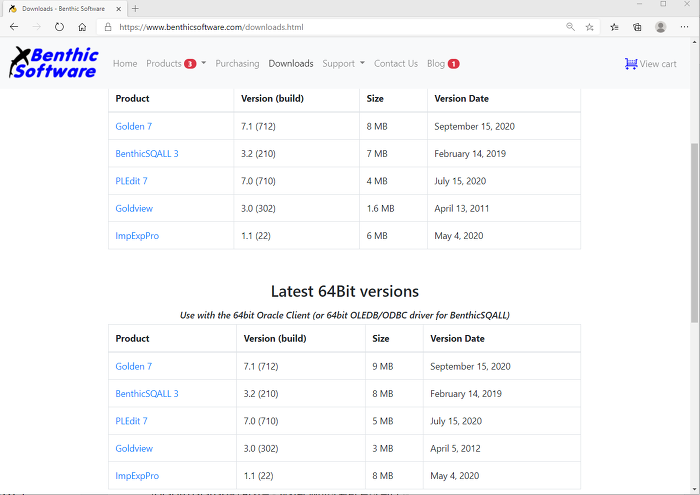Download Goldview from the 1.6 MB row

134,208
